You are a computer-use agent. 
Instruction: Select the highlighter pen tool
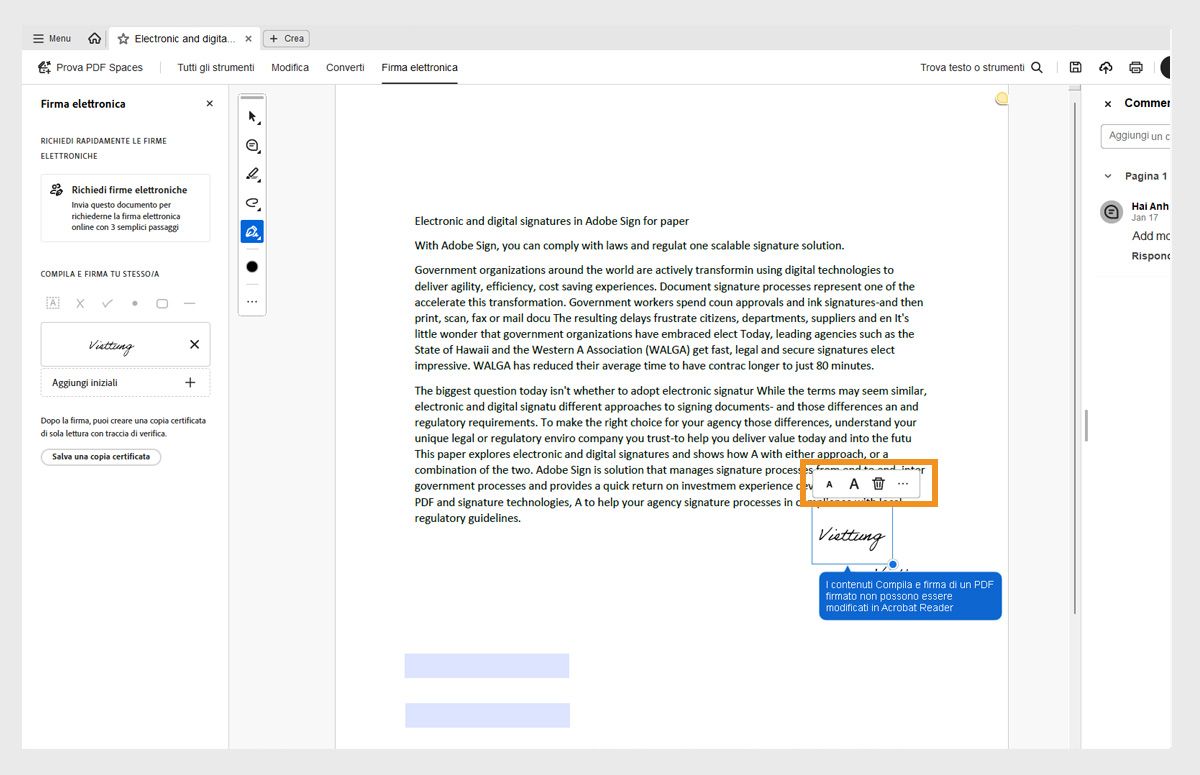coord(252,174)
